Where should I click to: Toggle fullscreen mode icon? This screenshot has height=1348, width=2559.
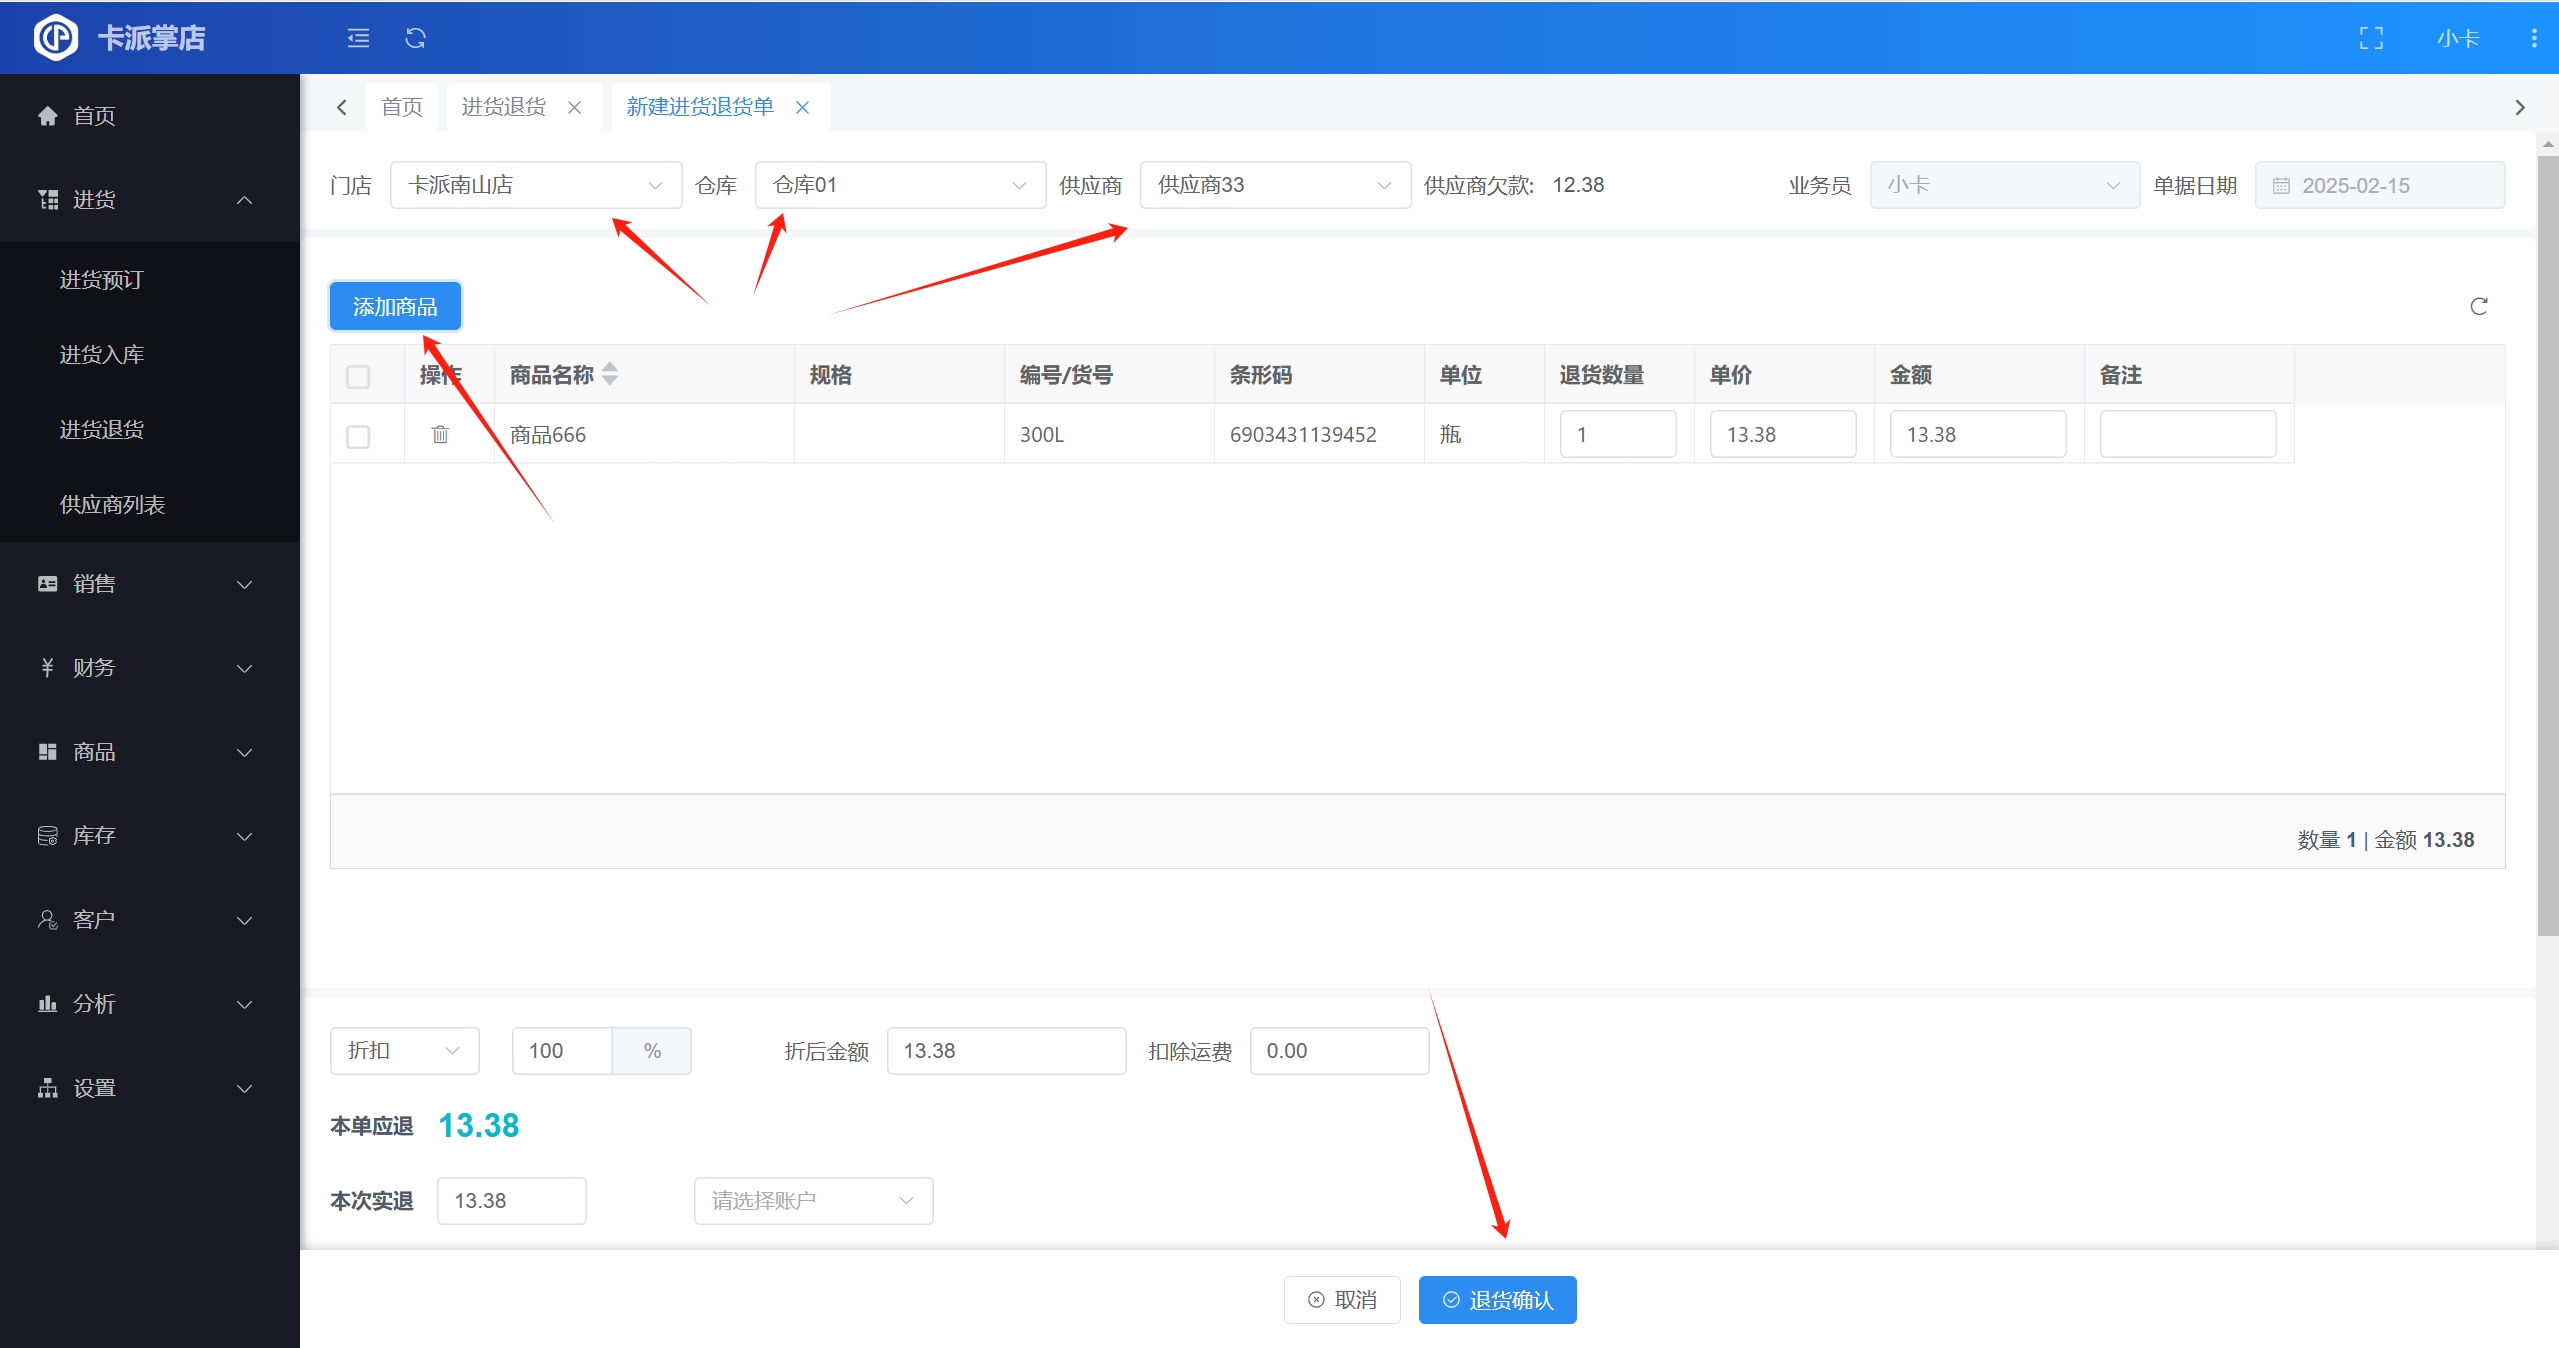[2371, 38]
